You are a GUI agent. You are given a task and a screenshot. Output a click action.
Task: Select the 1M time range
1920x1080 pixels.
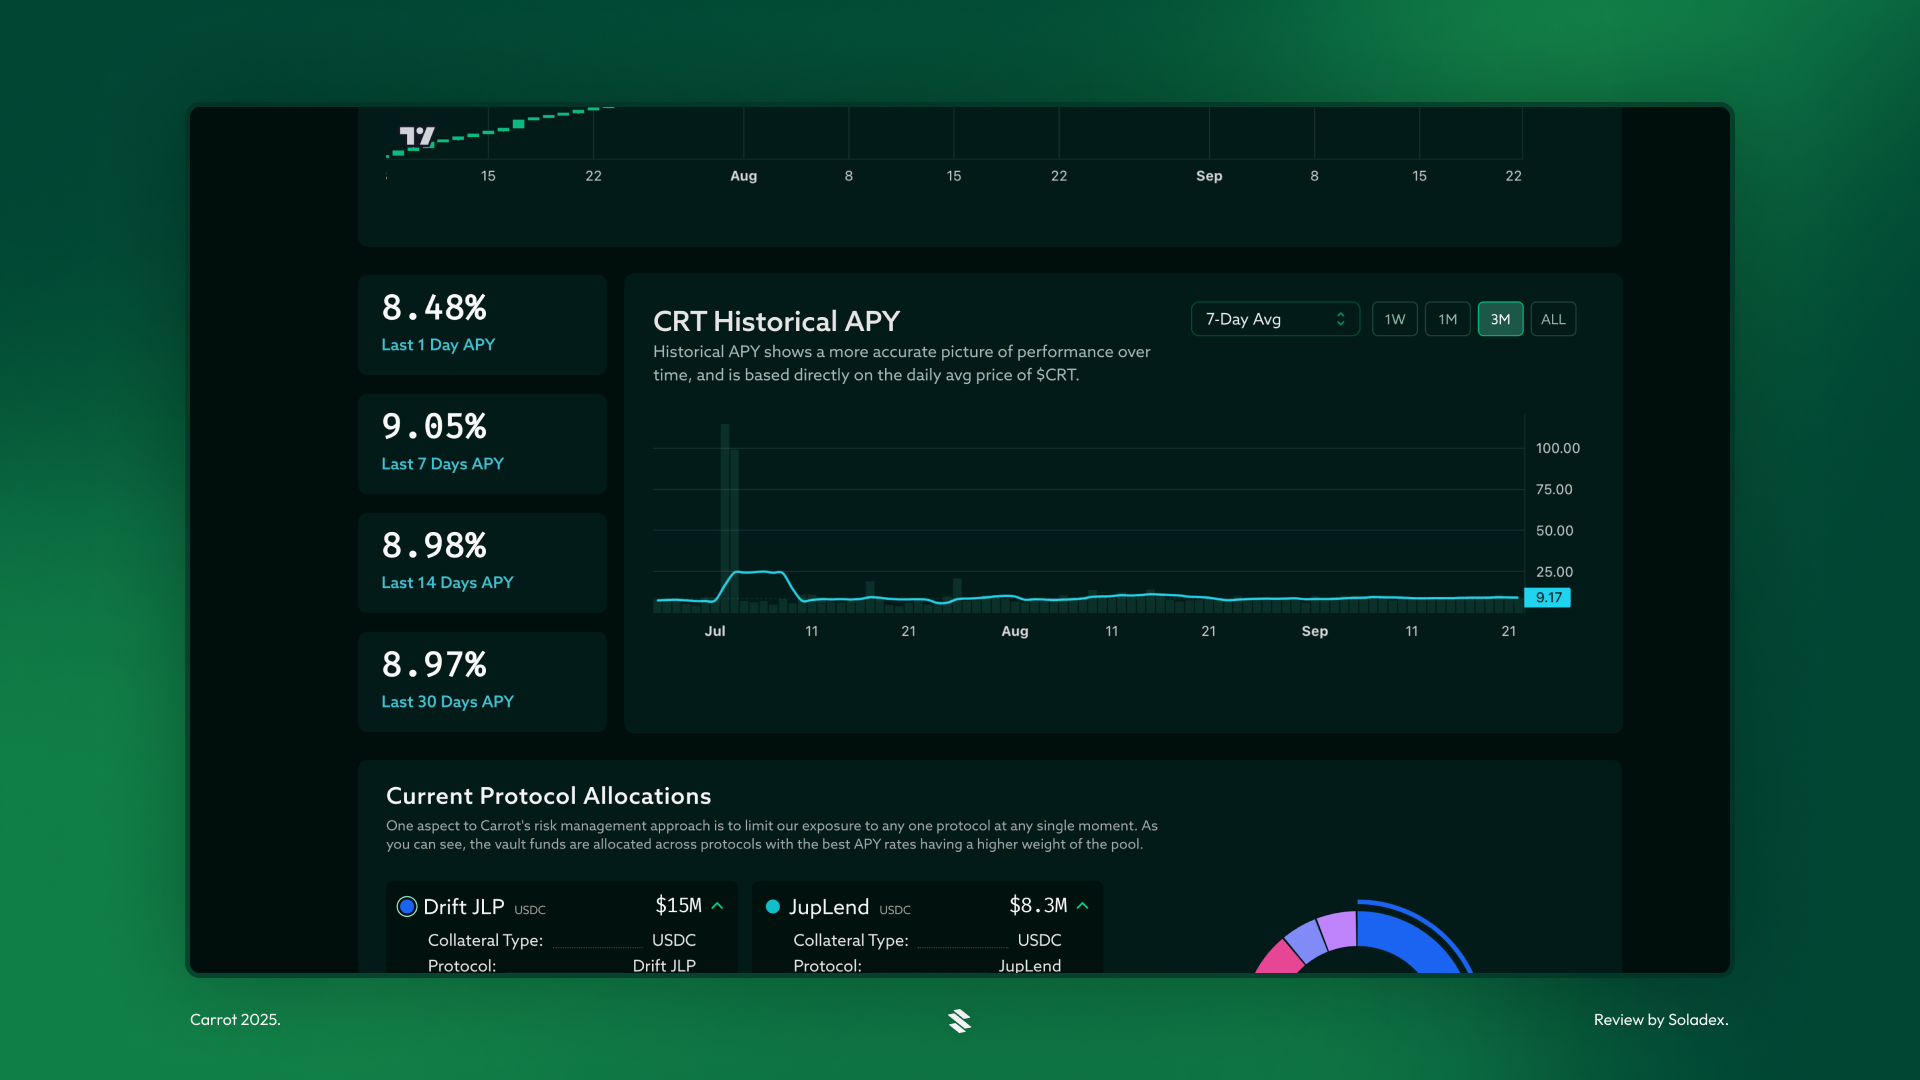(1447, 319)
